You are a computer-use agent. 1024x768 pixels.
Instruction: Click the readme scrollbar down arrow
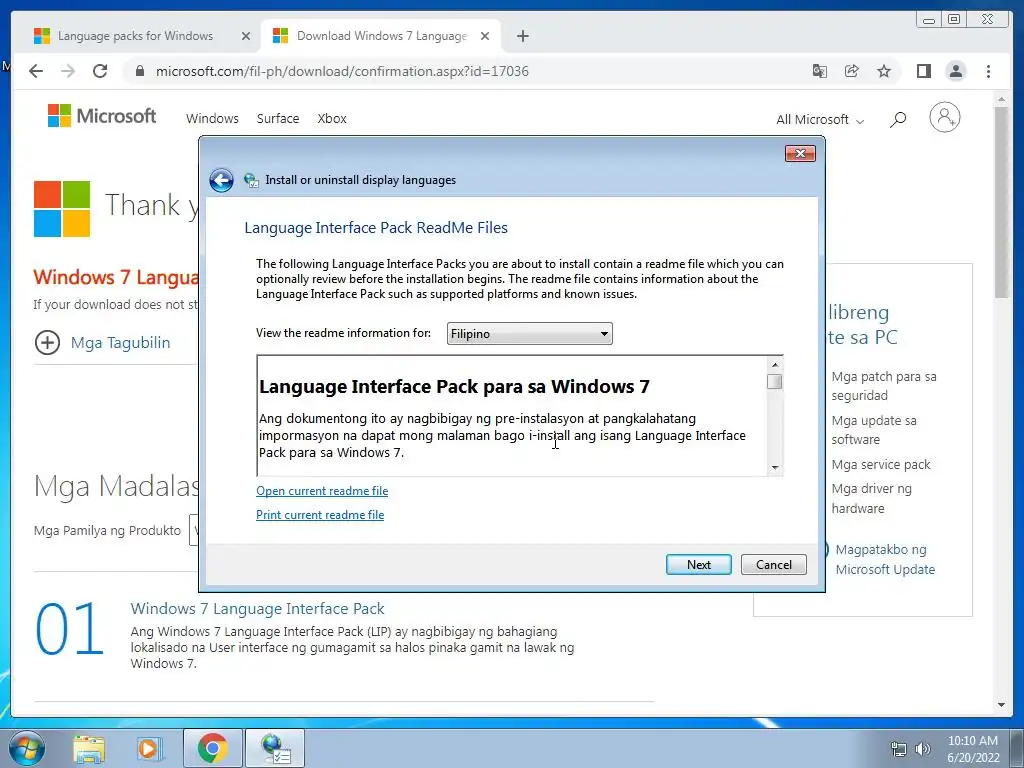click(775, 468)
